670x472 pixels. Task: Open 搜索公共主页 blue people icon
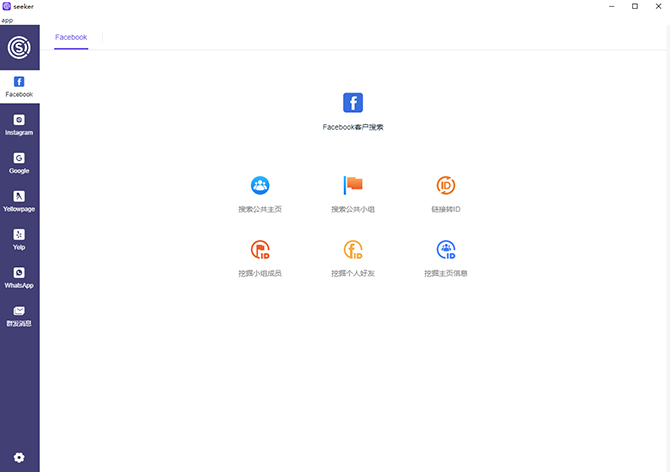click(x=260, y=185)
